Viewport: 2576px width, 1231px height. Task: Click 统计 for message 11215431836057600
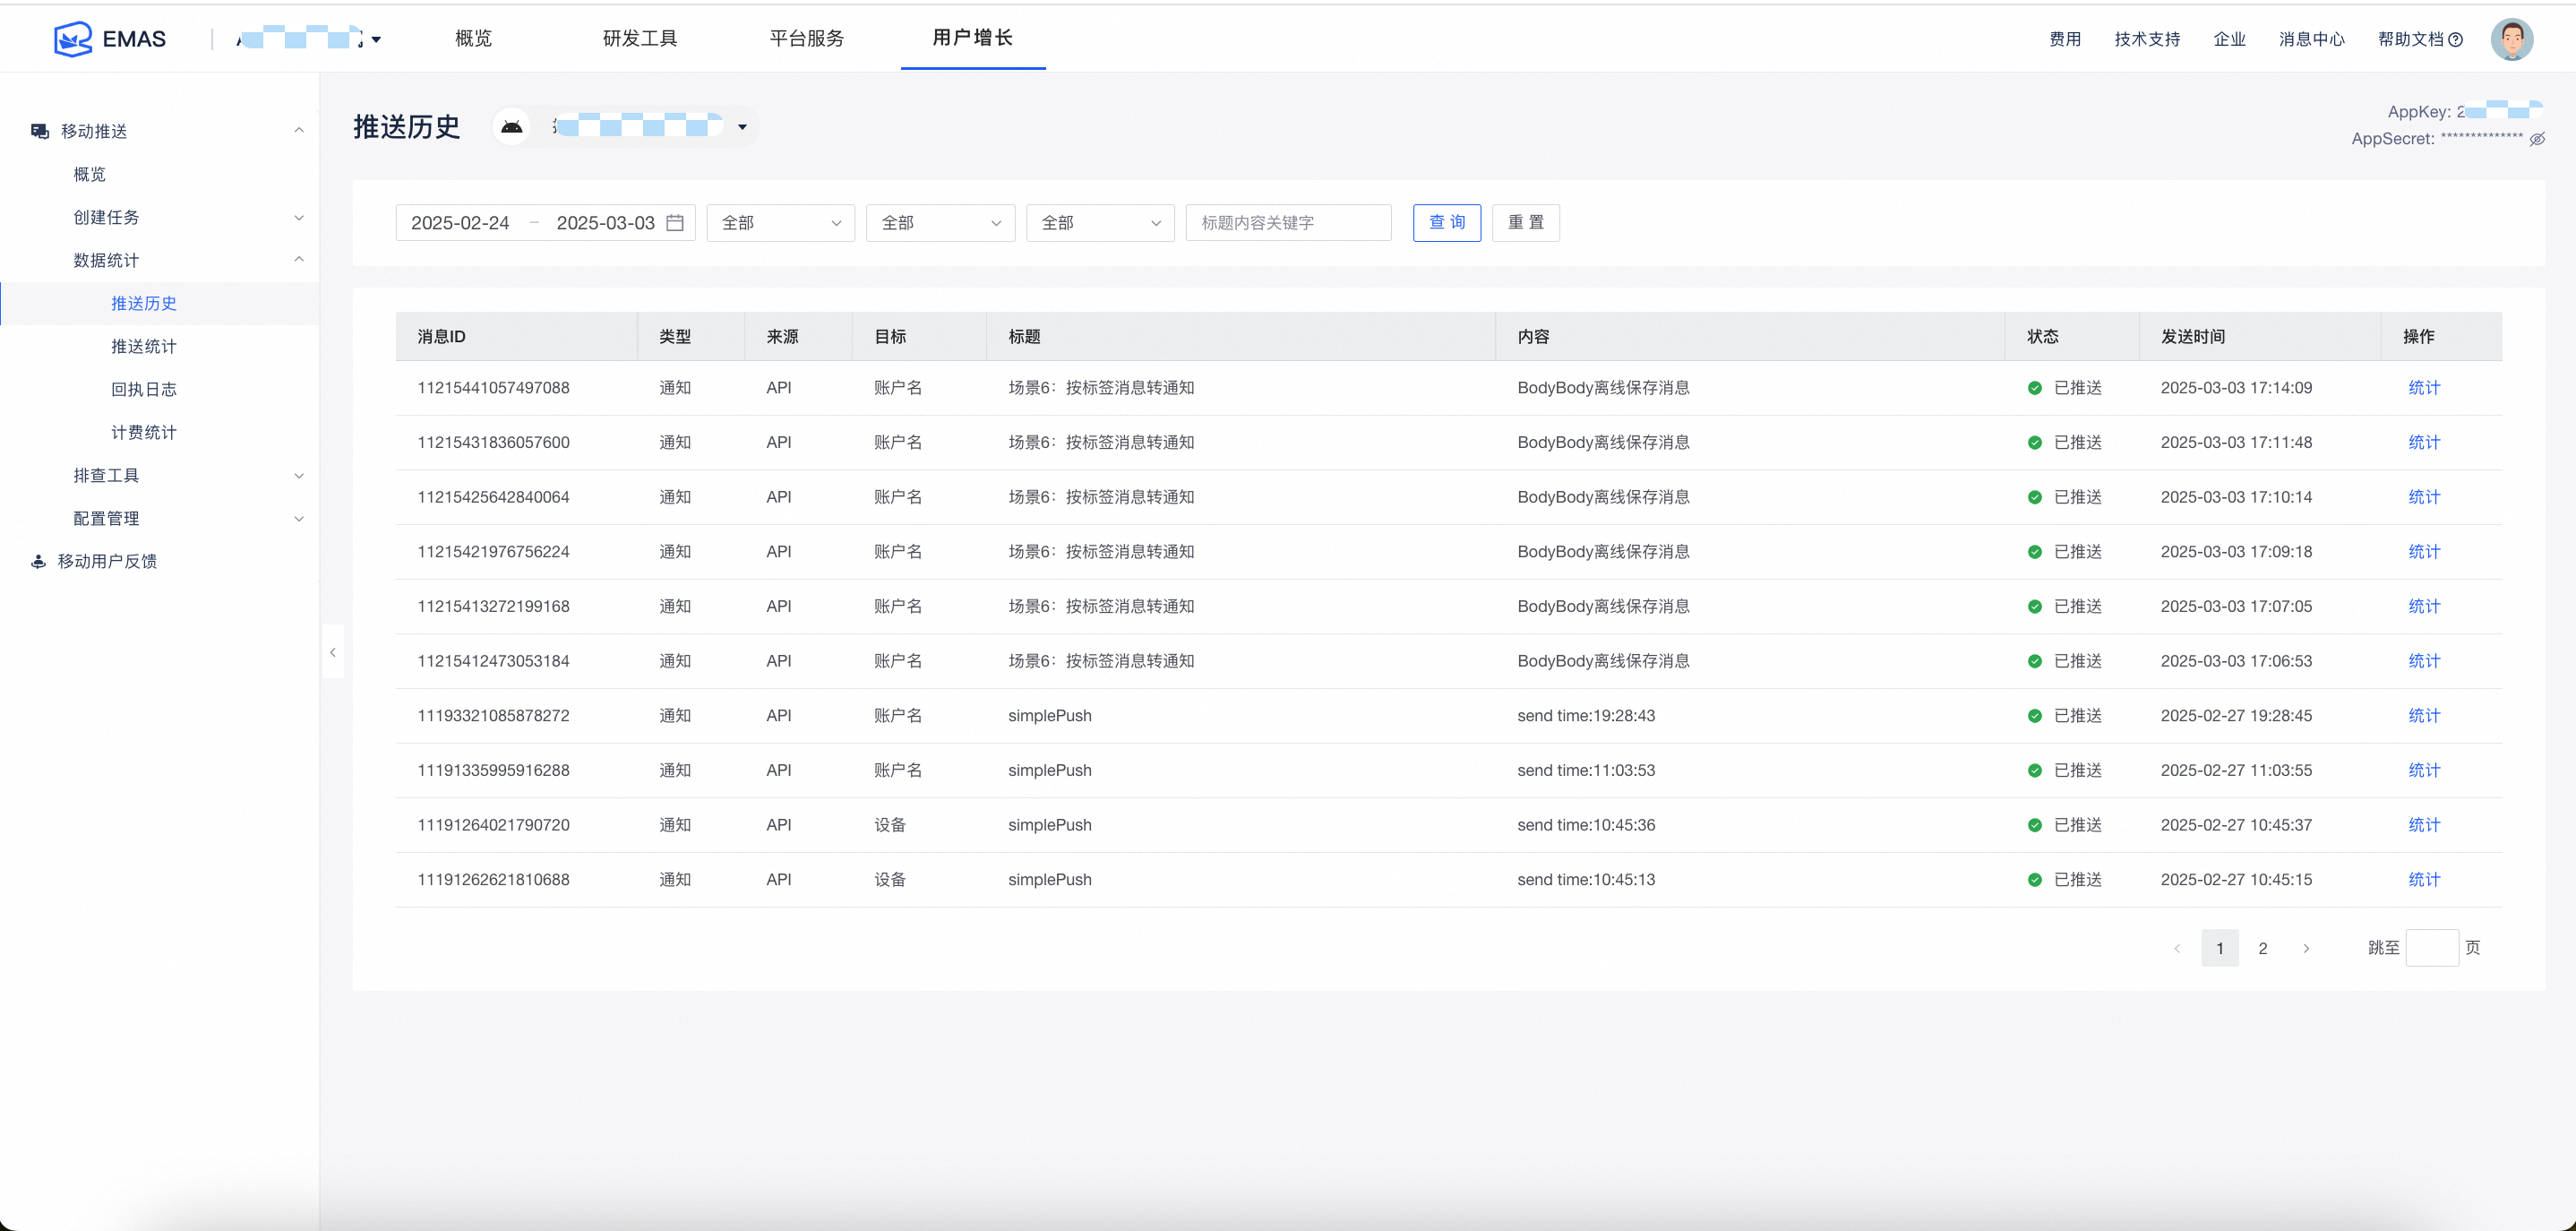2424,442
